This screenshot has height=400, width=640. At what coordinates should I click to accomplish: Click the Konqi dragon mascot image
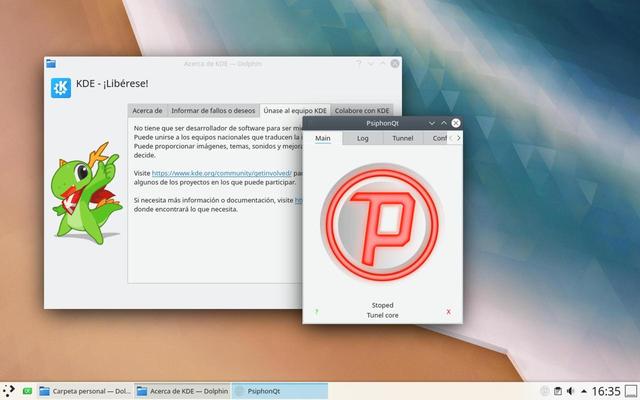87,193
